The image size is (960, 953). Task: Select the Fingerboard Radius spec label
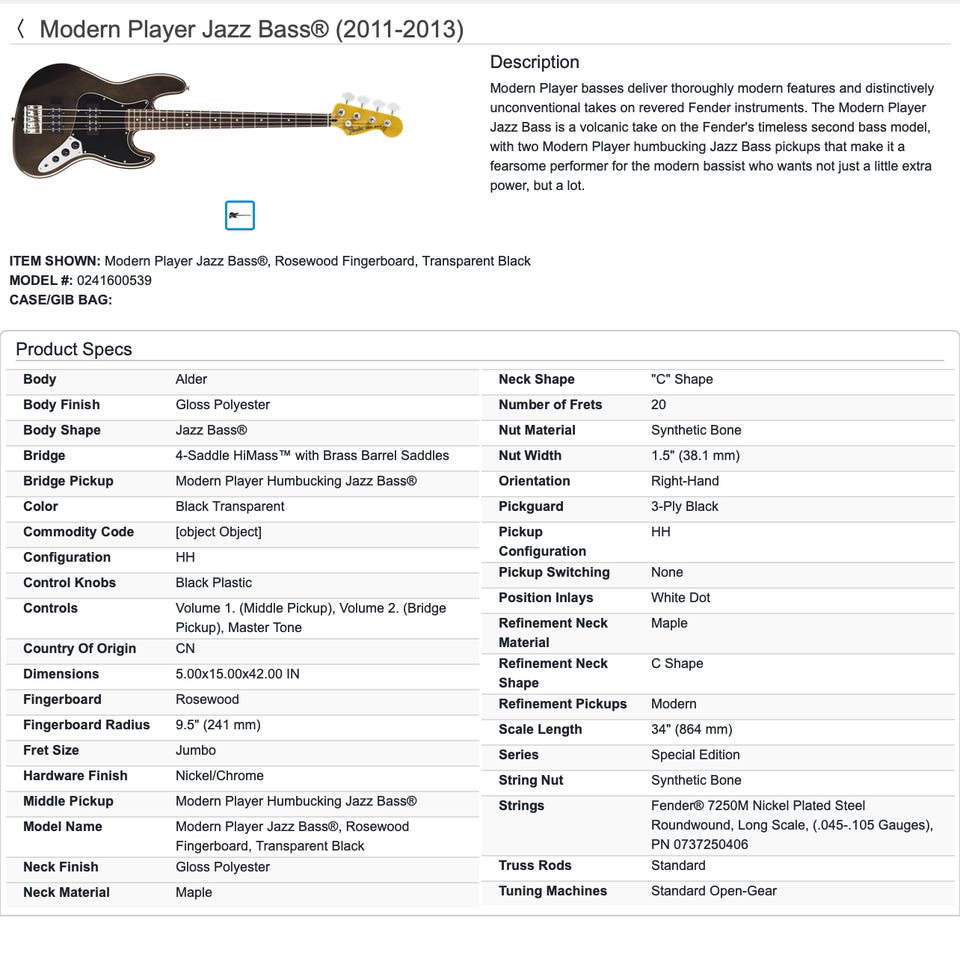click(86, 725)
